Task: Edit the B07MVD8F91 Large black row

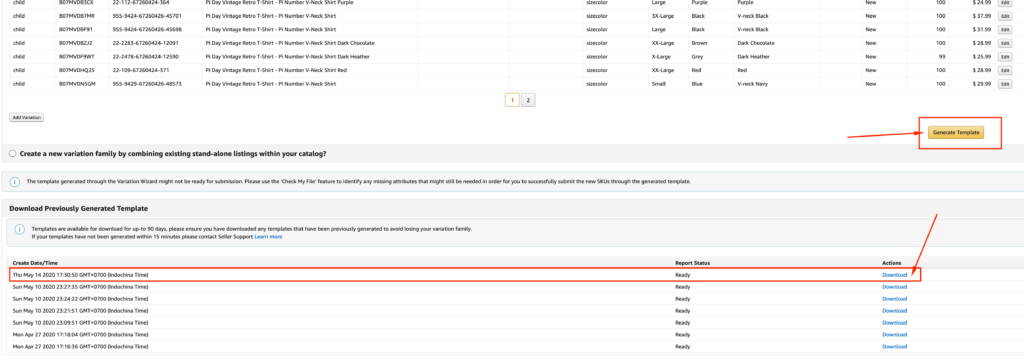Action: click(x=1006, y=29)
